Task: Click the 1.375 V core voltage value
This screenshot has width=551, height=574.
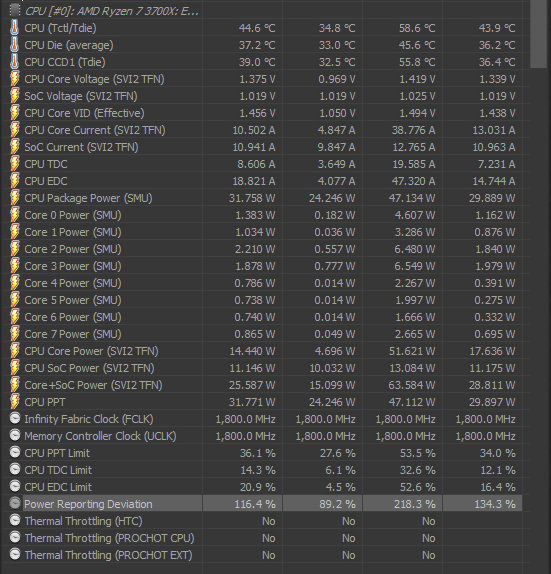Action: [257, 79]
